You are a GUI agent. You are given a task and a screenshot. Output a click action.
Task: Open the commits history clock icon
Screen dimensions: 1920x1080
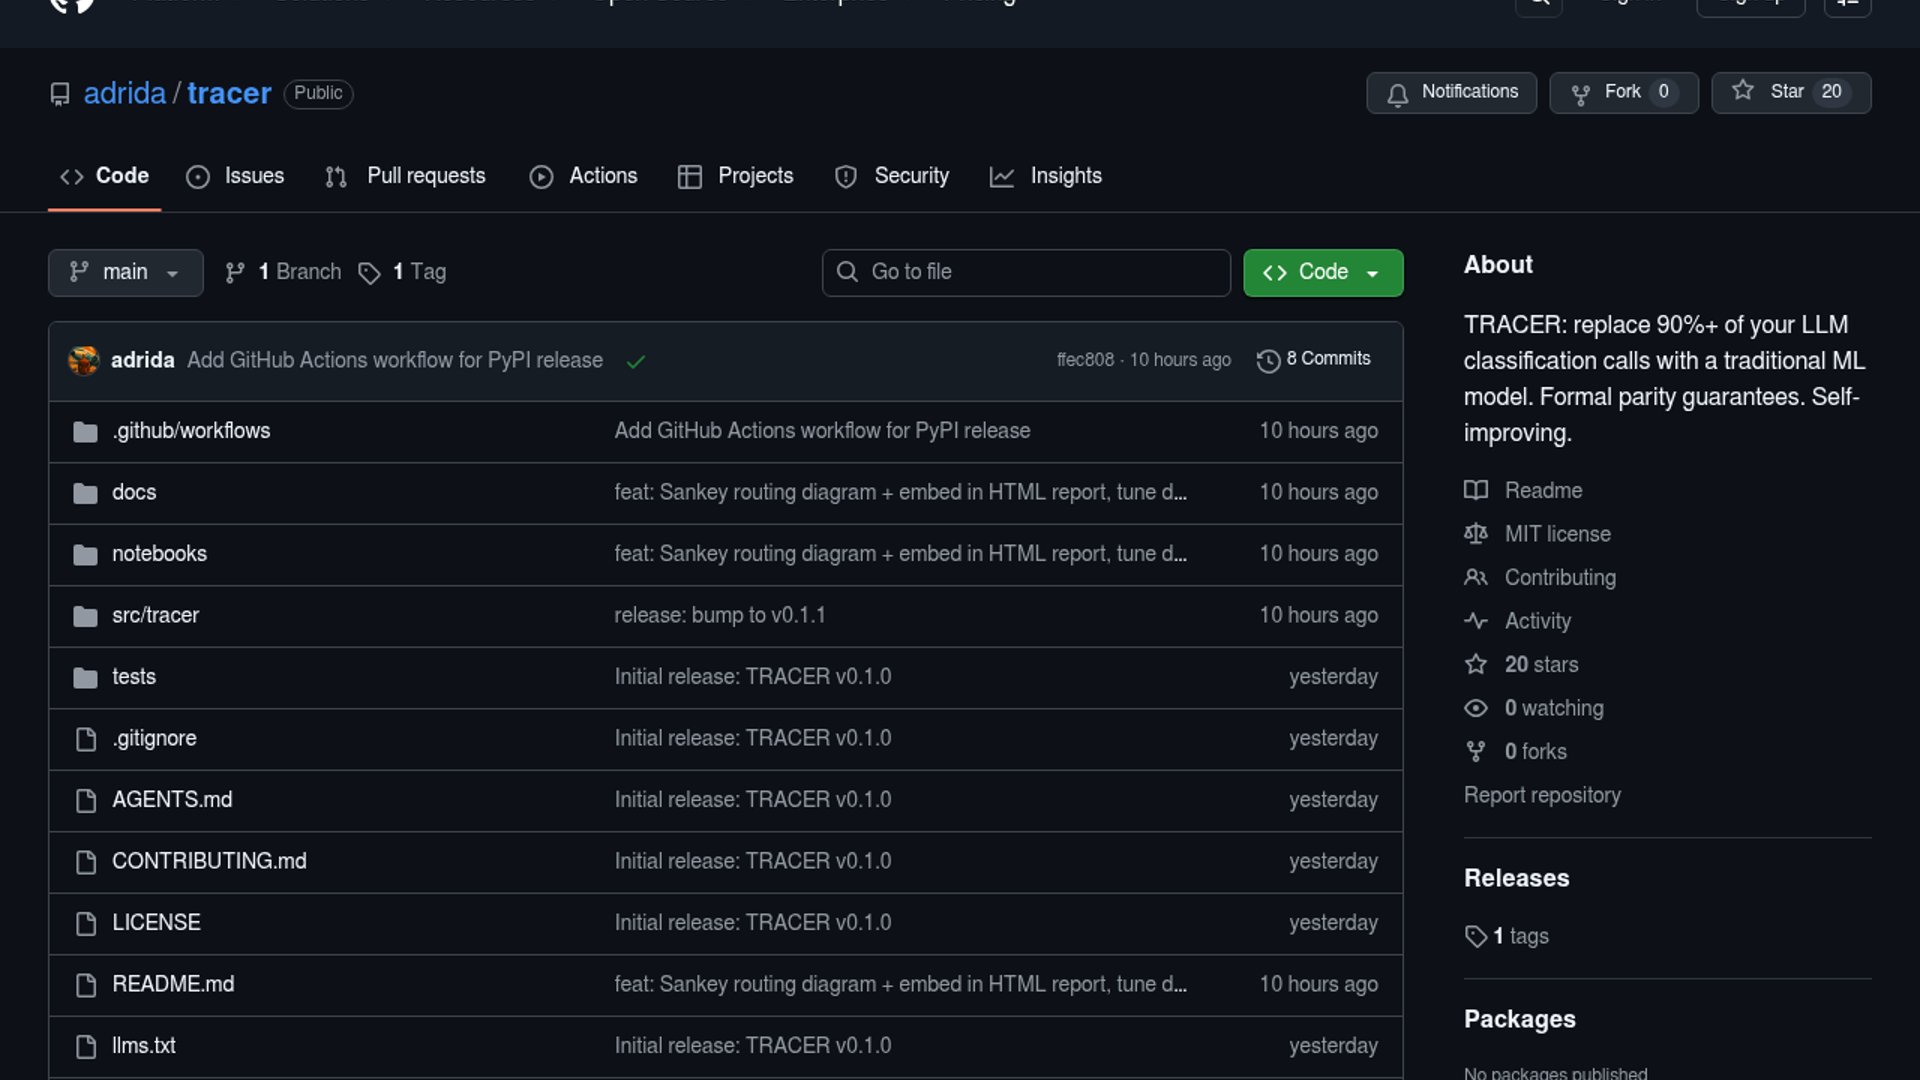1268,360
